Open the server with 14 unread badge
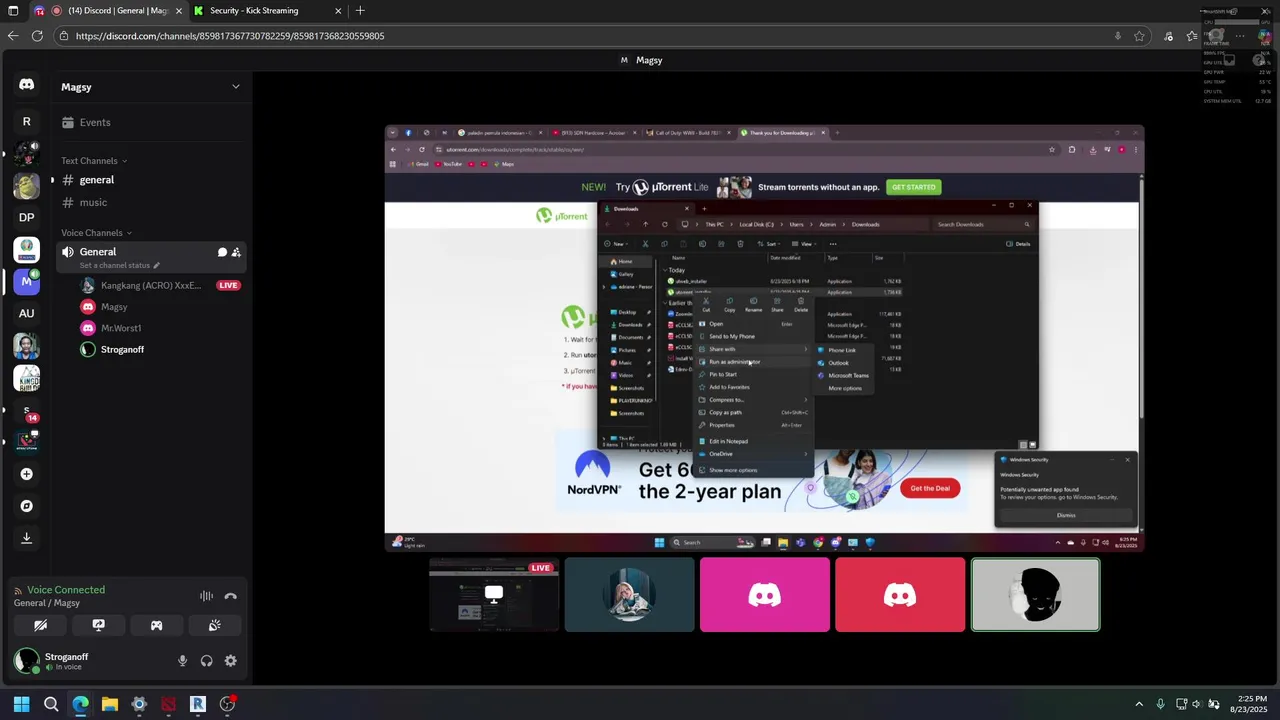This screenshot has width=1280, height=720. (x=27, y=410)
